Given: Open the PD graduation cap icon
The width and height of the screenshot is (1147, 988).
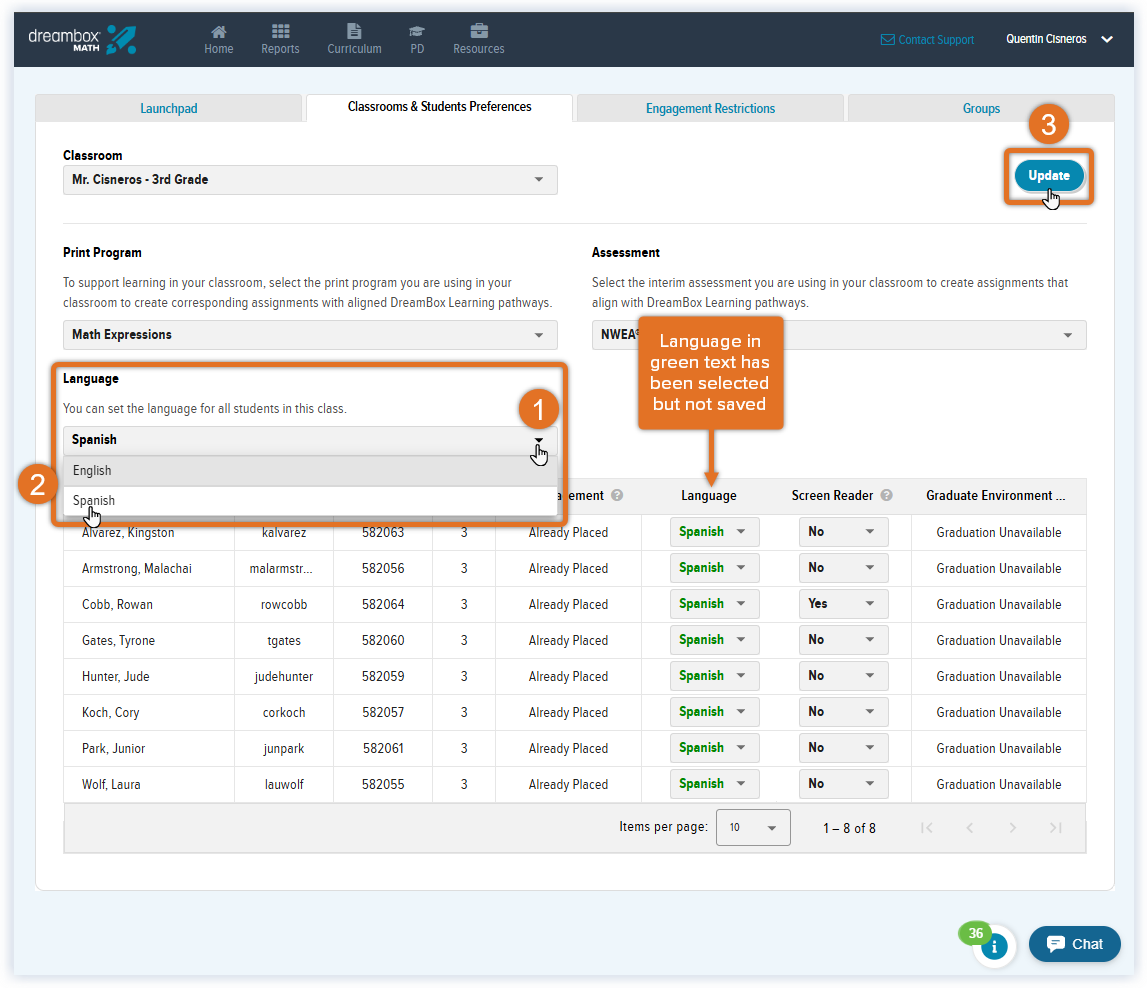Looking at the screenshot, I should [x=417, y=31].
